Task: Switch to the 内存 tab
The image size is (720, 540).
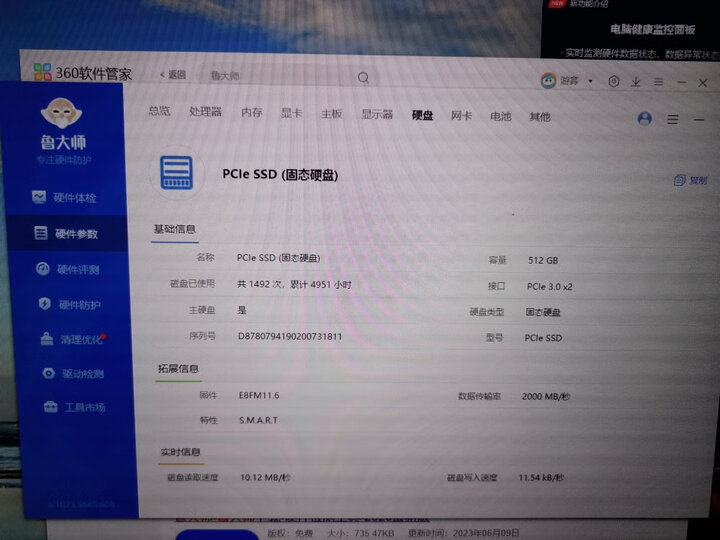Action: pos(251,113)
